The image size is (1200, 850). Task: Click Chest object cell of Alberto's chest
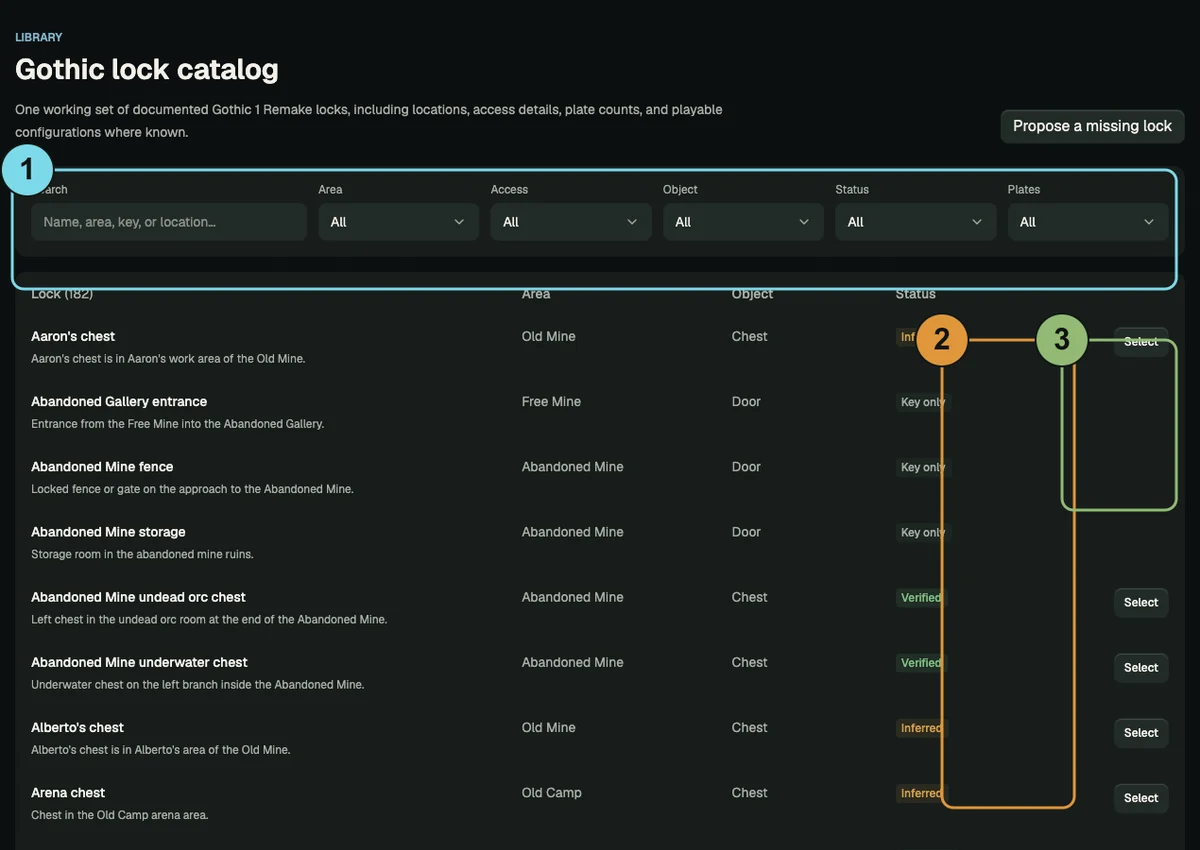(749, 728)
